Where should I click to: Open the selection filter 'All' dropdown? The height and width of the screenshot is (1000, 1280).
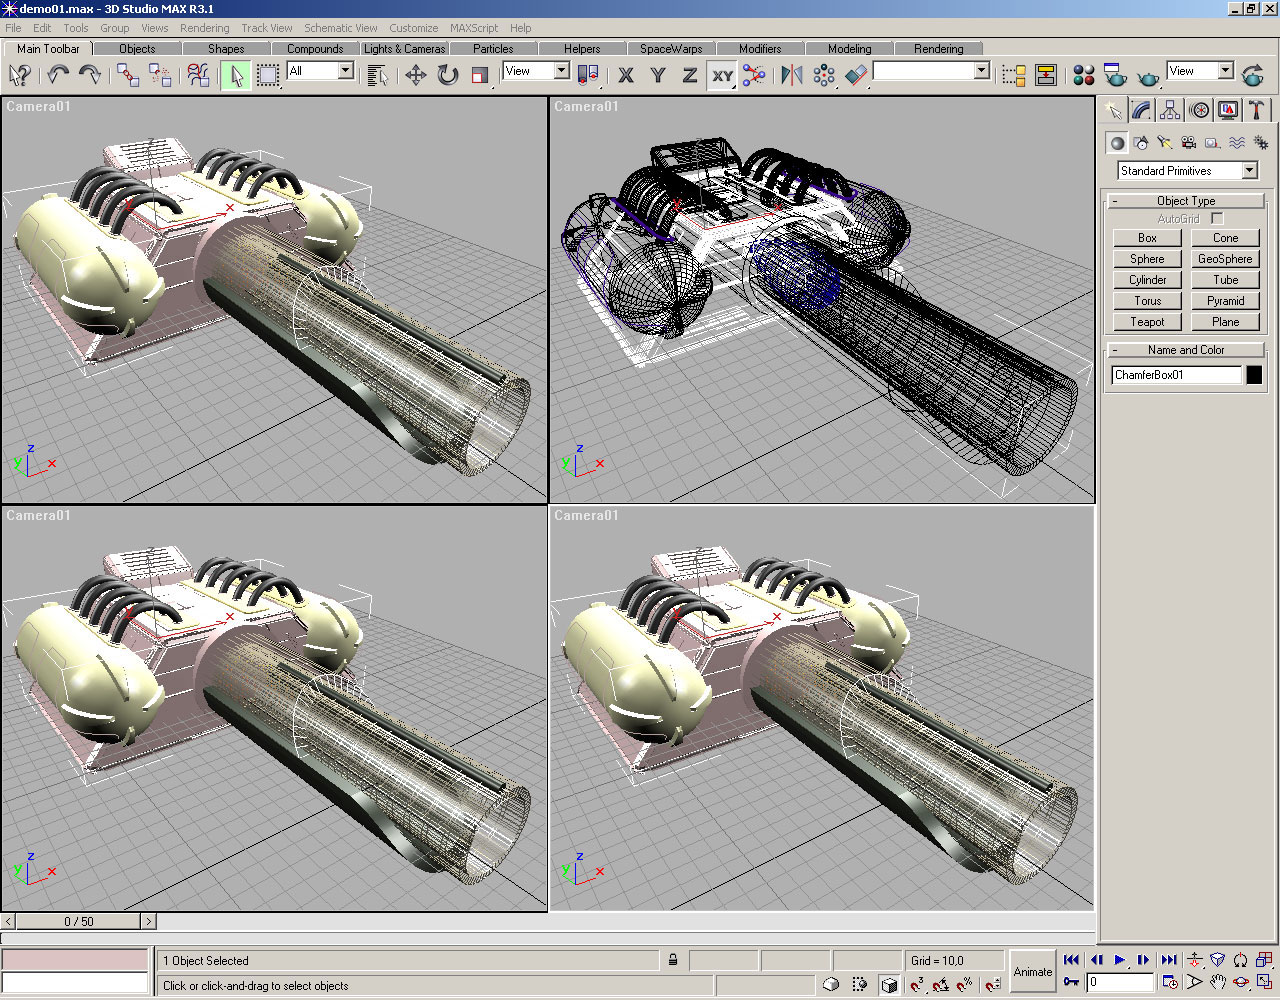pos(345,71)
